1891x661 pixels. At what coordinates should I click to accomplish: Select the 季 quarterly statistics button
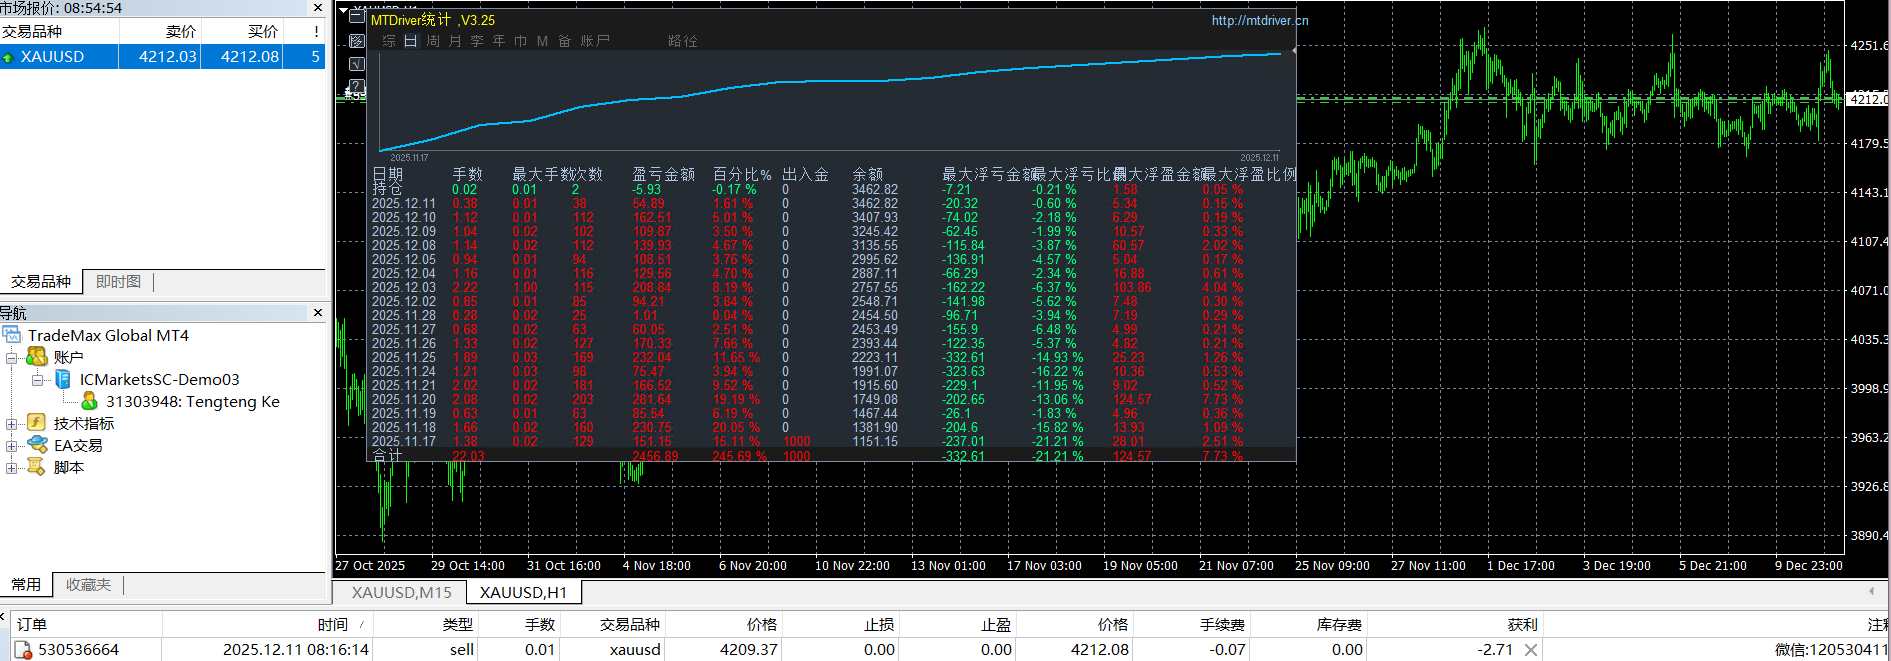[477, 41]
